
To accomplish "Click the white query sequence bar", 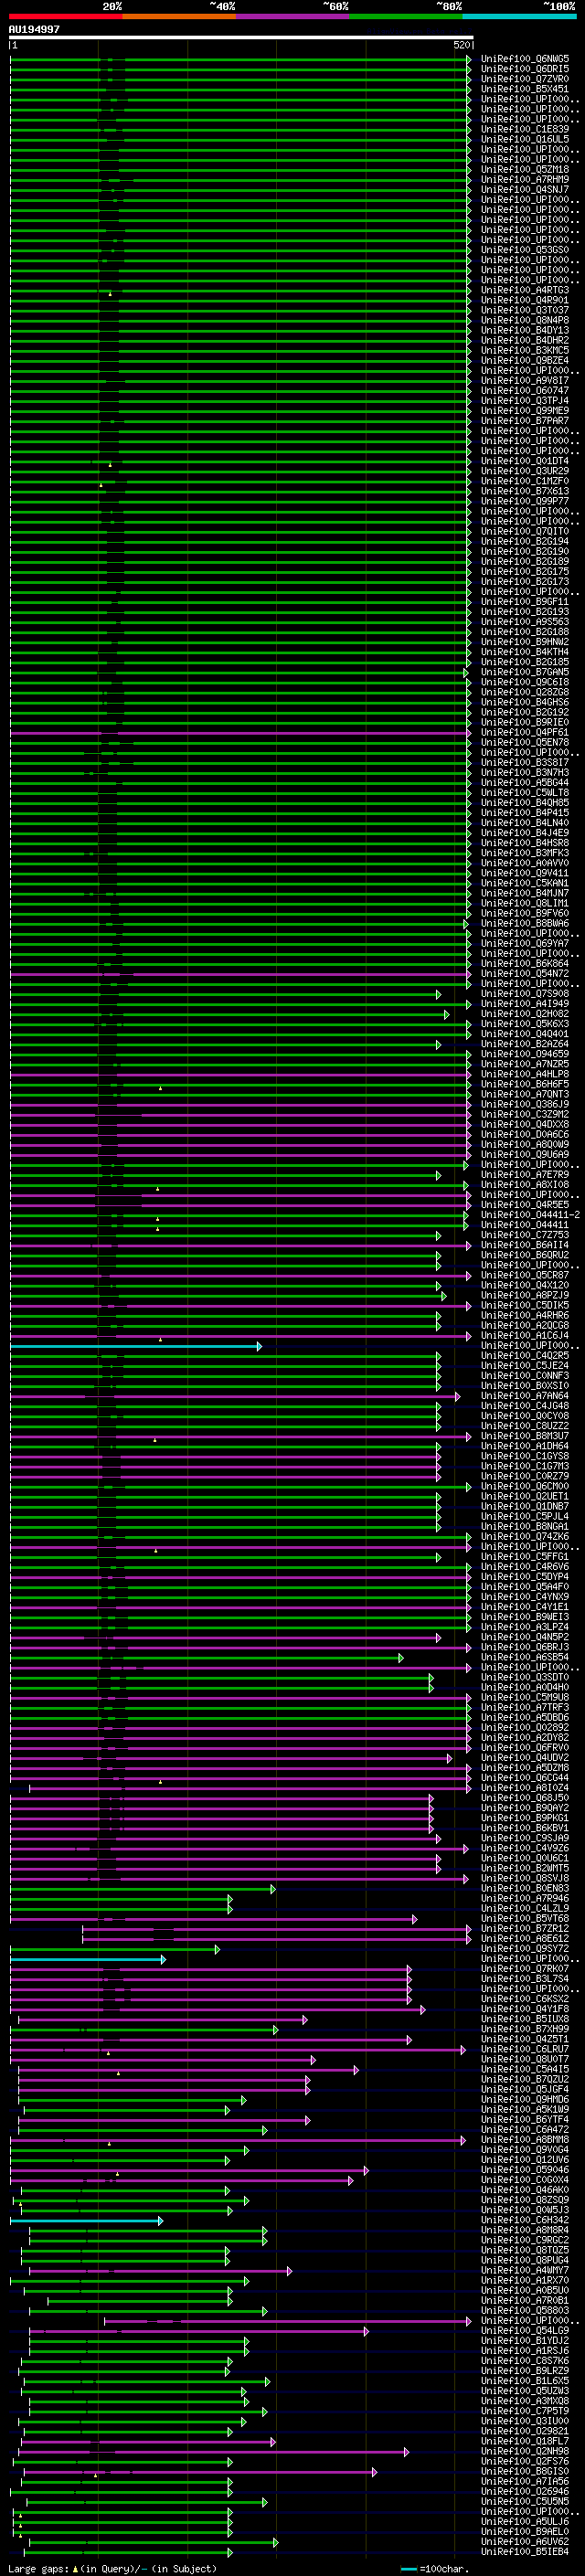I will pyautogui.click(x=241, y=38).
